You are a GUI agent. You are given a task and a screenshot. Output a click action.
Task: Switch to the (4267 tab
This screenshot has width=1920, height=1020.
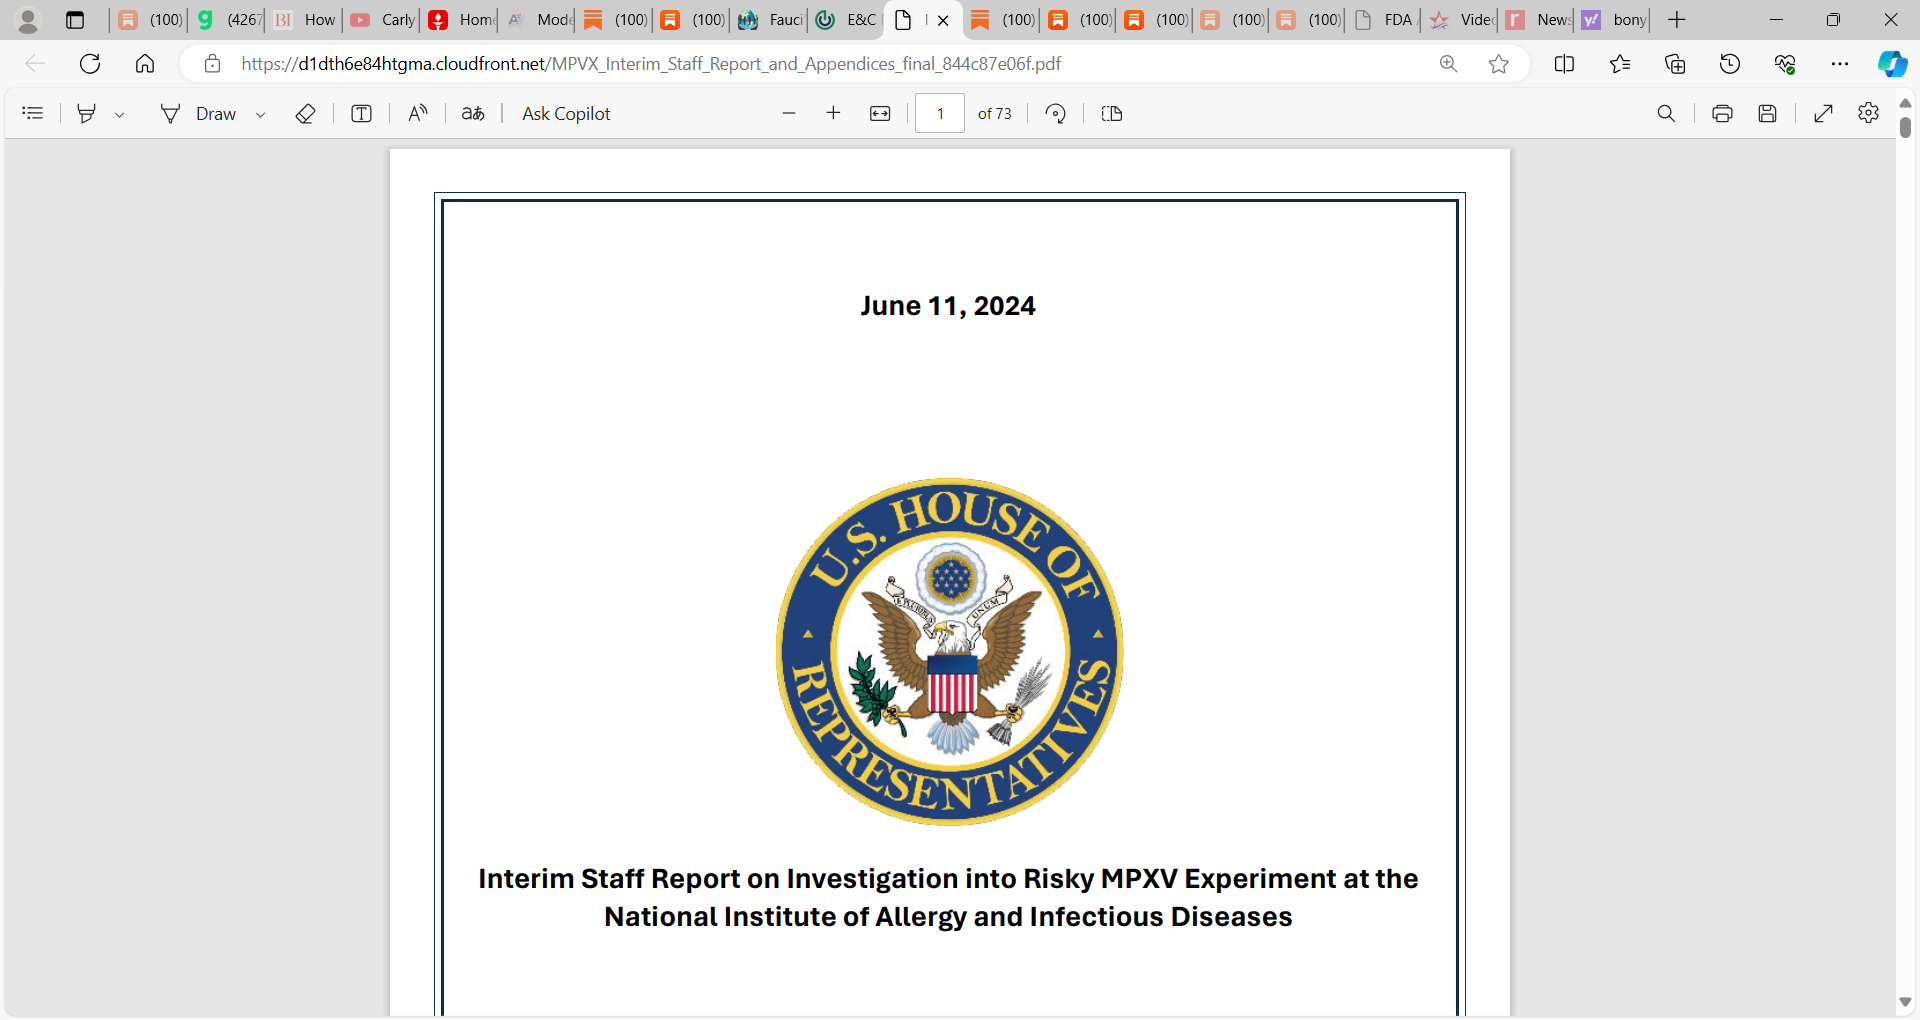tap(228, 20)
